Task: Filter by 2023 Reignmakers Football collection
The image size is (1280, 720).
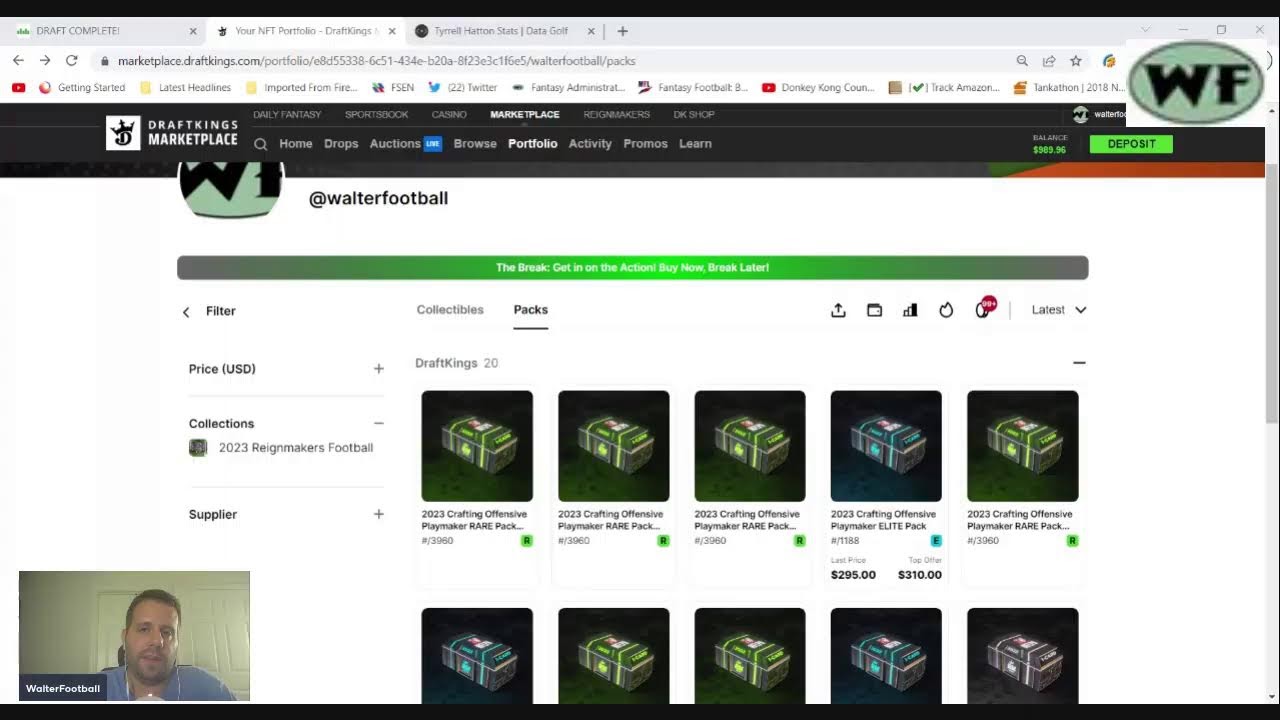Action: 296,448
